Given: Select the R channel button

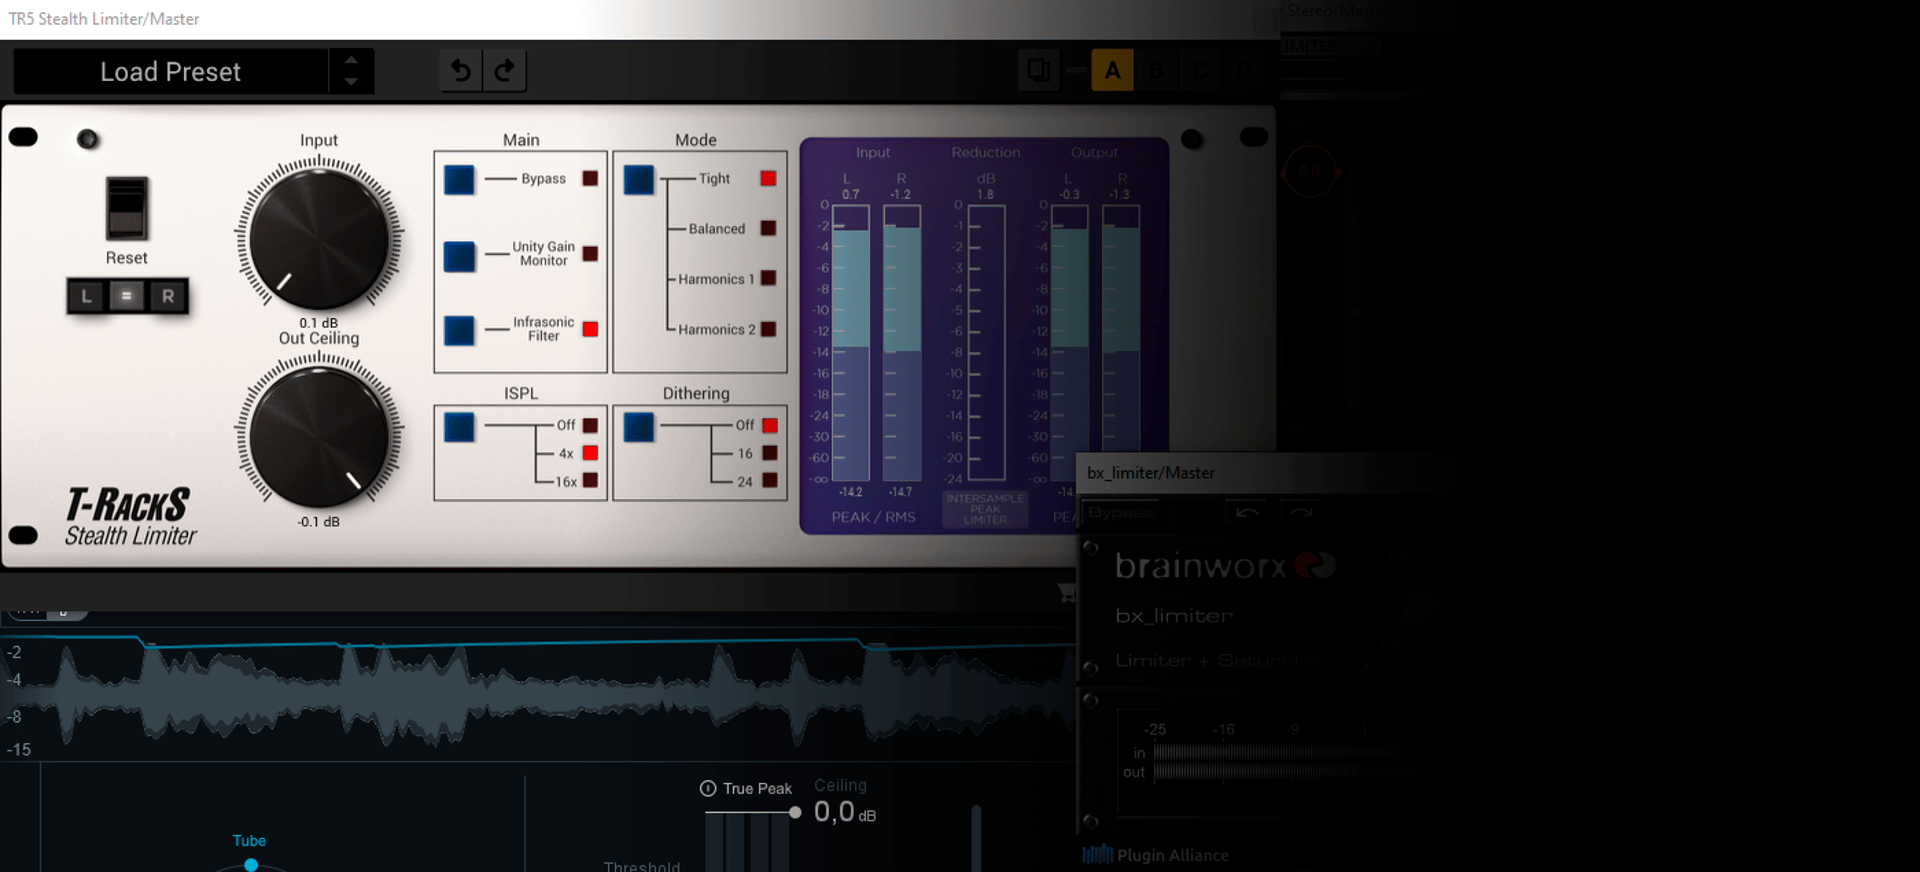Looking at the screenshot, I should coord(168,296).
